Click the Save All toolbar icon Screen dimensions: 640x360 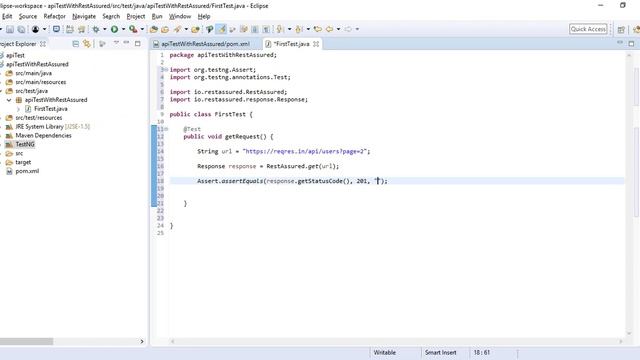[21, 29]
